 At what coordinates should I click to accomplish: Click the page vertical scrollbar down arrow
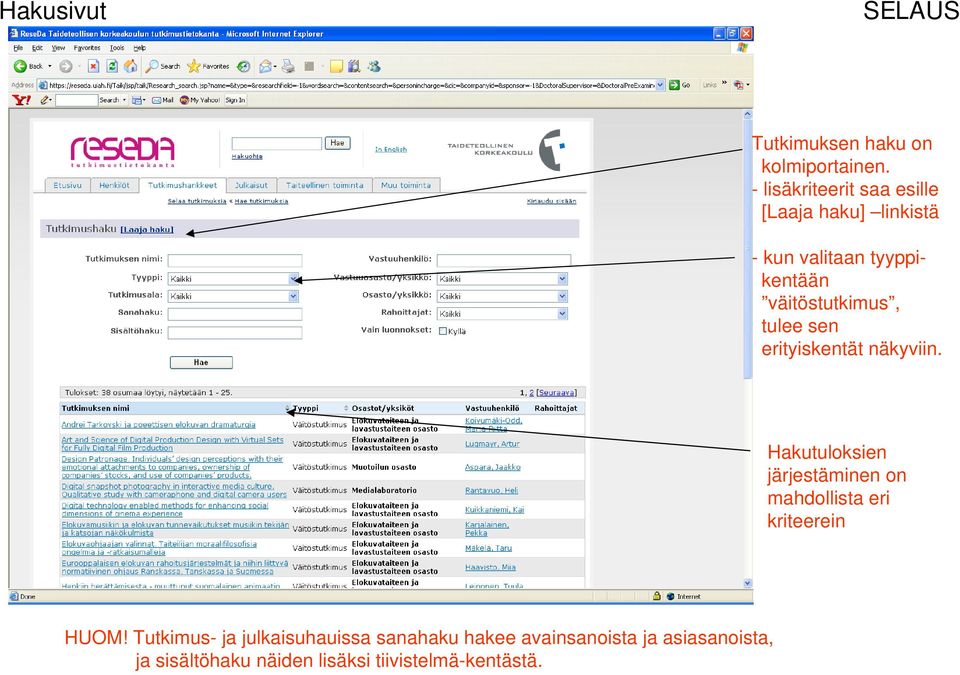click(x=747, y=583)
